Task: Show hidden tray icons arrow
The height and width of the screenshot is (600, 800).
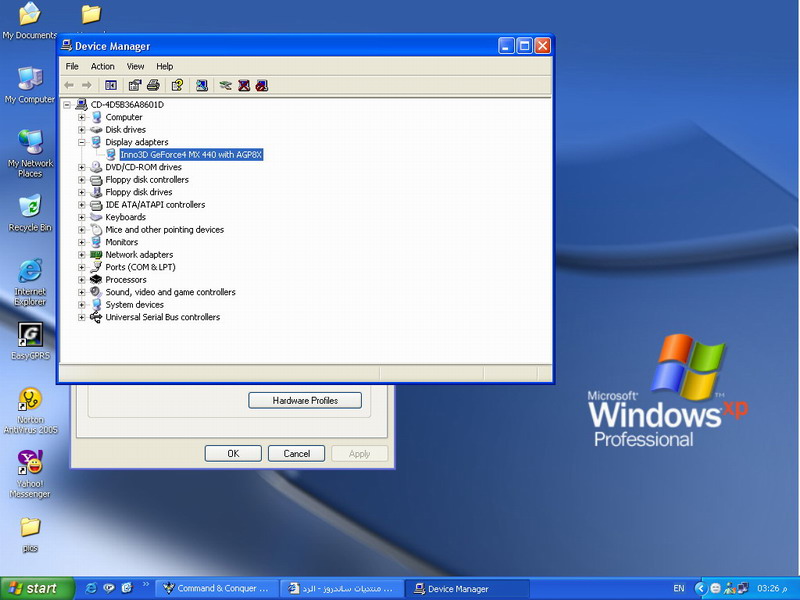Action: click(701, 588)
